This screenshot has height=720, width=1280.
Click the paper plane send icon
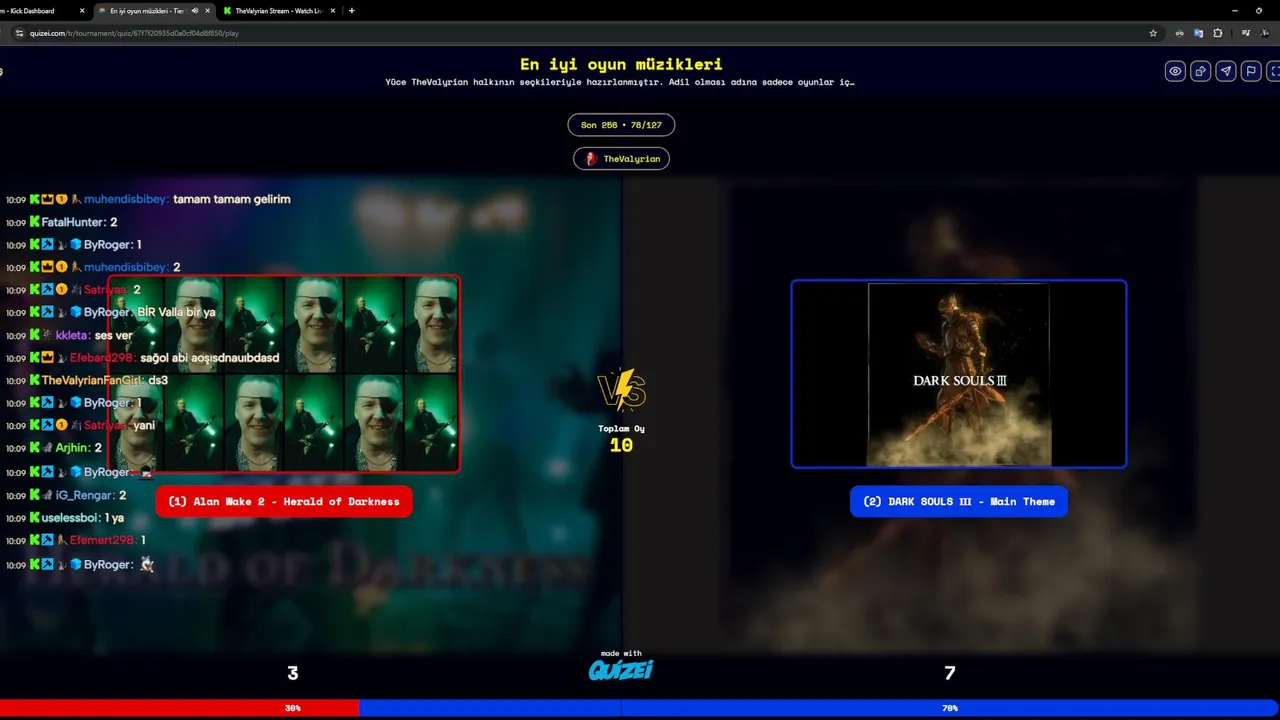point(1225,71)
